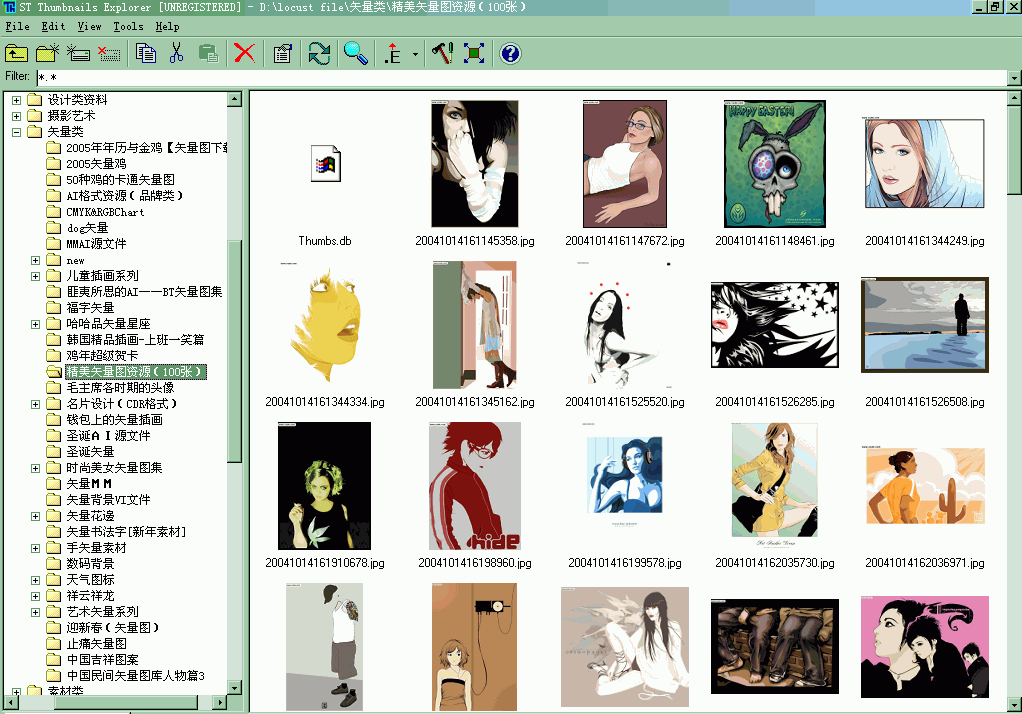This screenshot has height=714, width=1022.
Task: Click the folder tree scroll-down arrow
Action: (235, 687)
